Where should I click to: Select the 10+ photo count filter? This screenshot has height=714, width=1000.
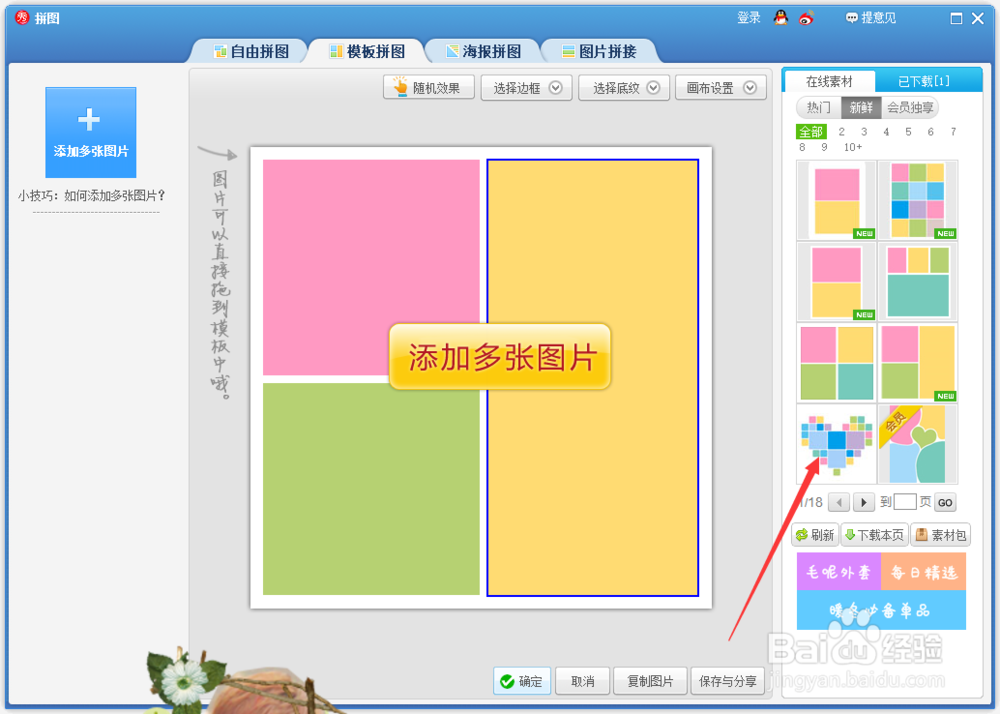point(855,146)
